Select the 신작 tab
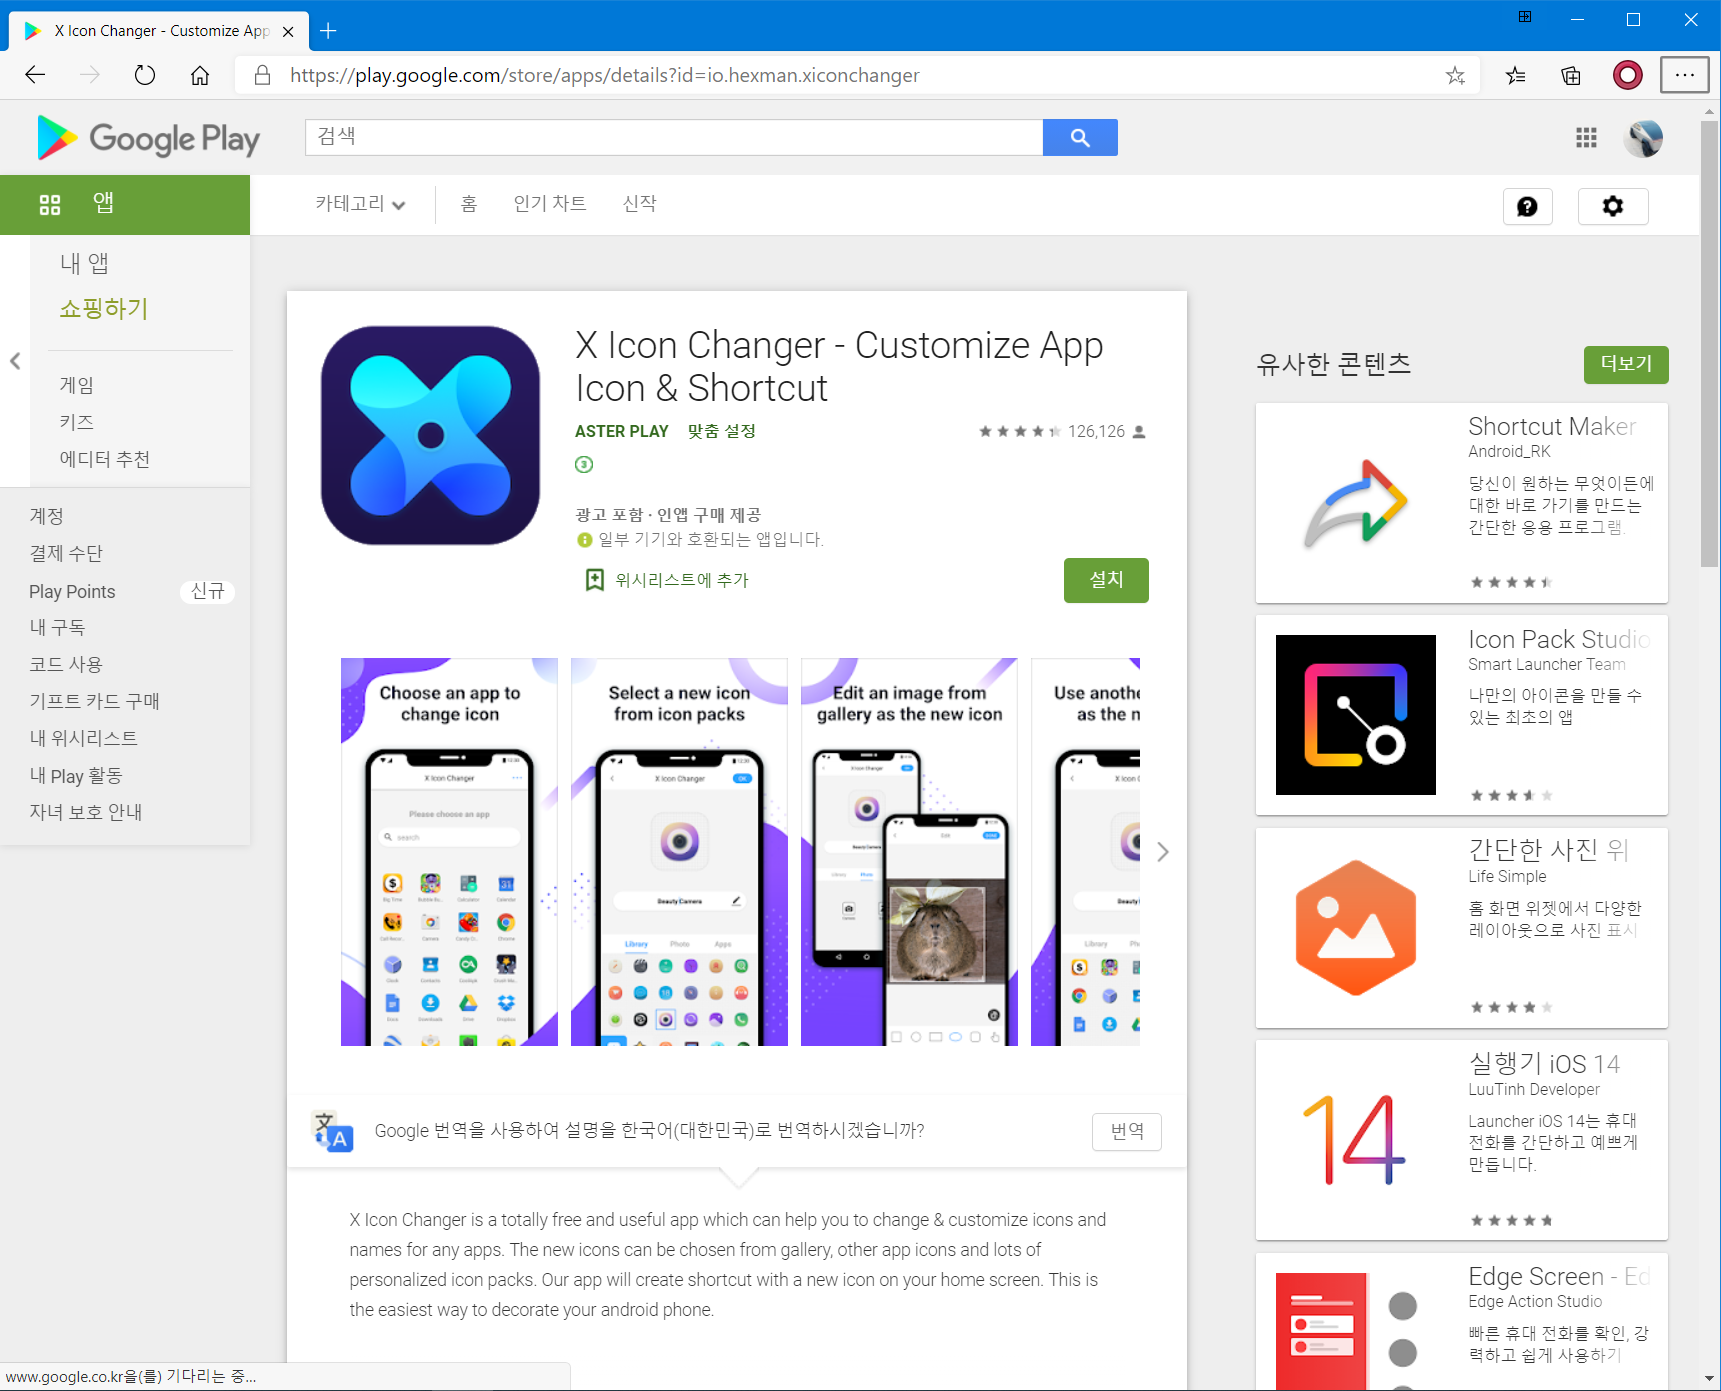This screenshot has height=1391, width=1721. 640,204
